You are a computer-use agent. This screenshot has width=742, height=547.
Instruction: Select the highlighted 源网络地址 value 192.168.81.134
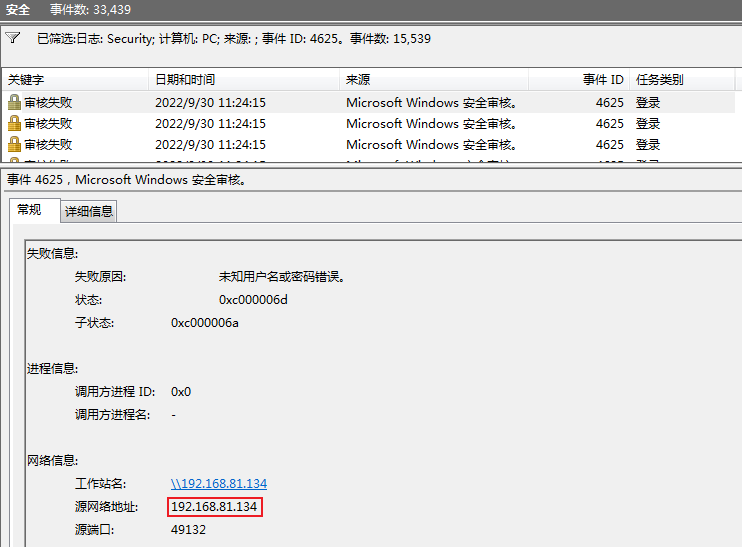tap(214, 507)
